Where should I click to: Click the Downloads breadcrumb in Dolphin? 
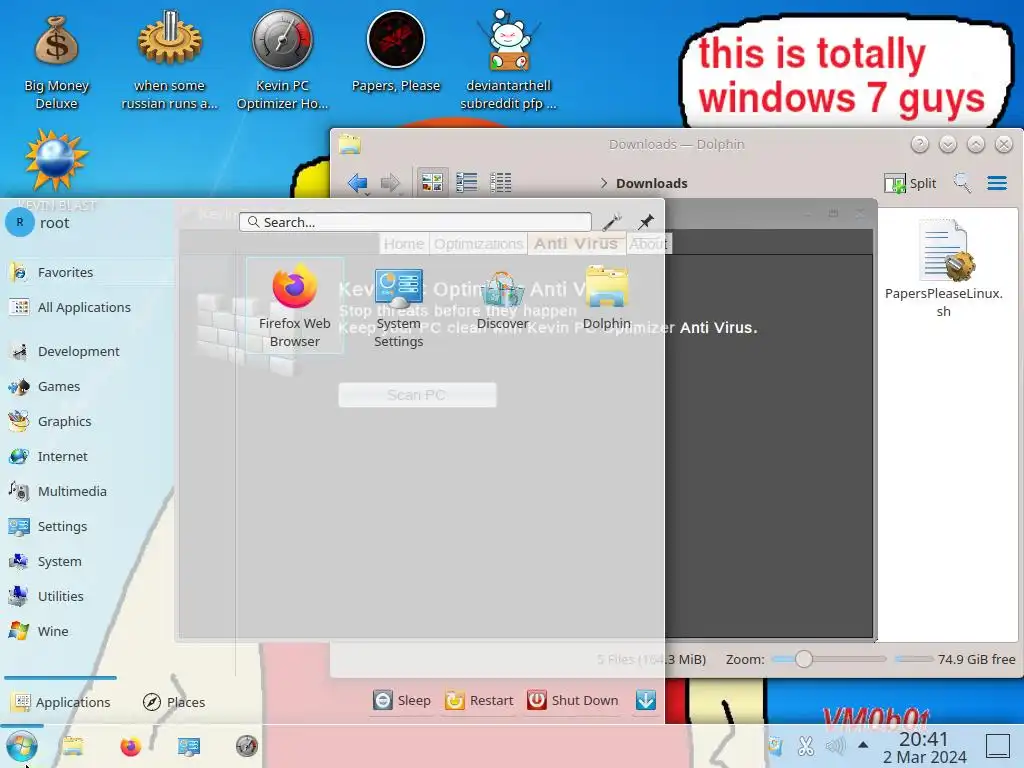(x=652, y=184)
